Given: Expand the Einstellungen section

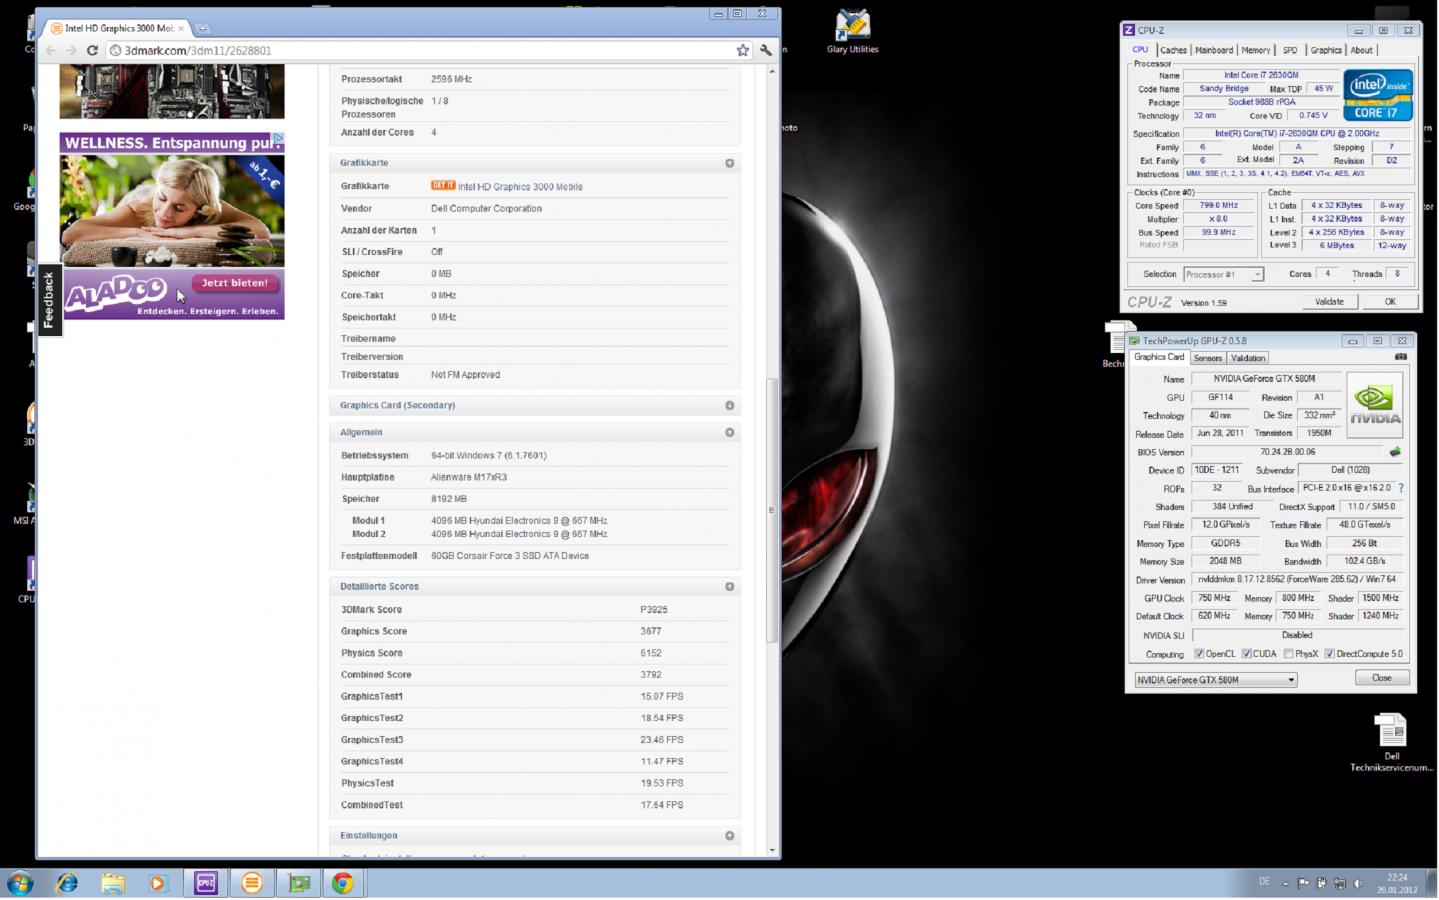Looking at the screenshot, I should [x=730, y=835].
